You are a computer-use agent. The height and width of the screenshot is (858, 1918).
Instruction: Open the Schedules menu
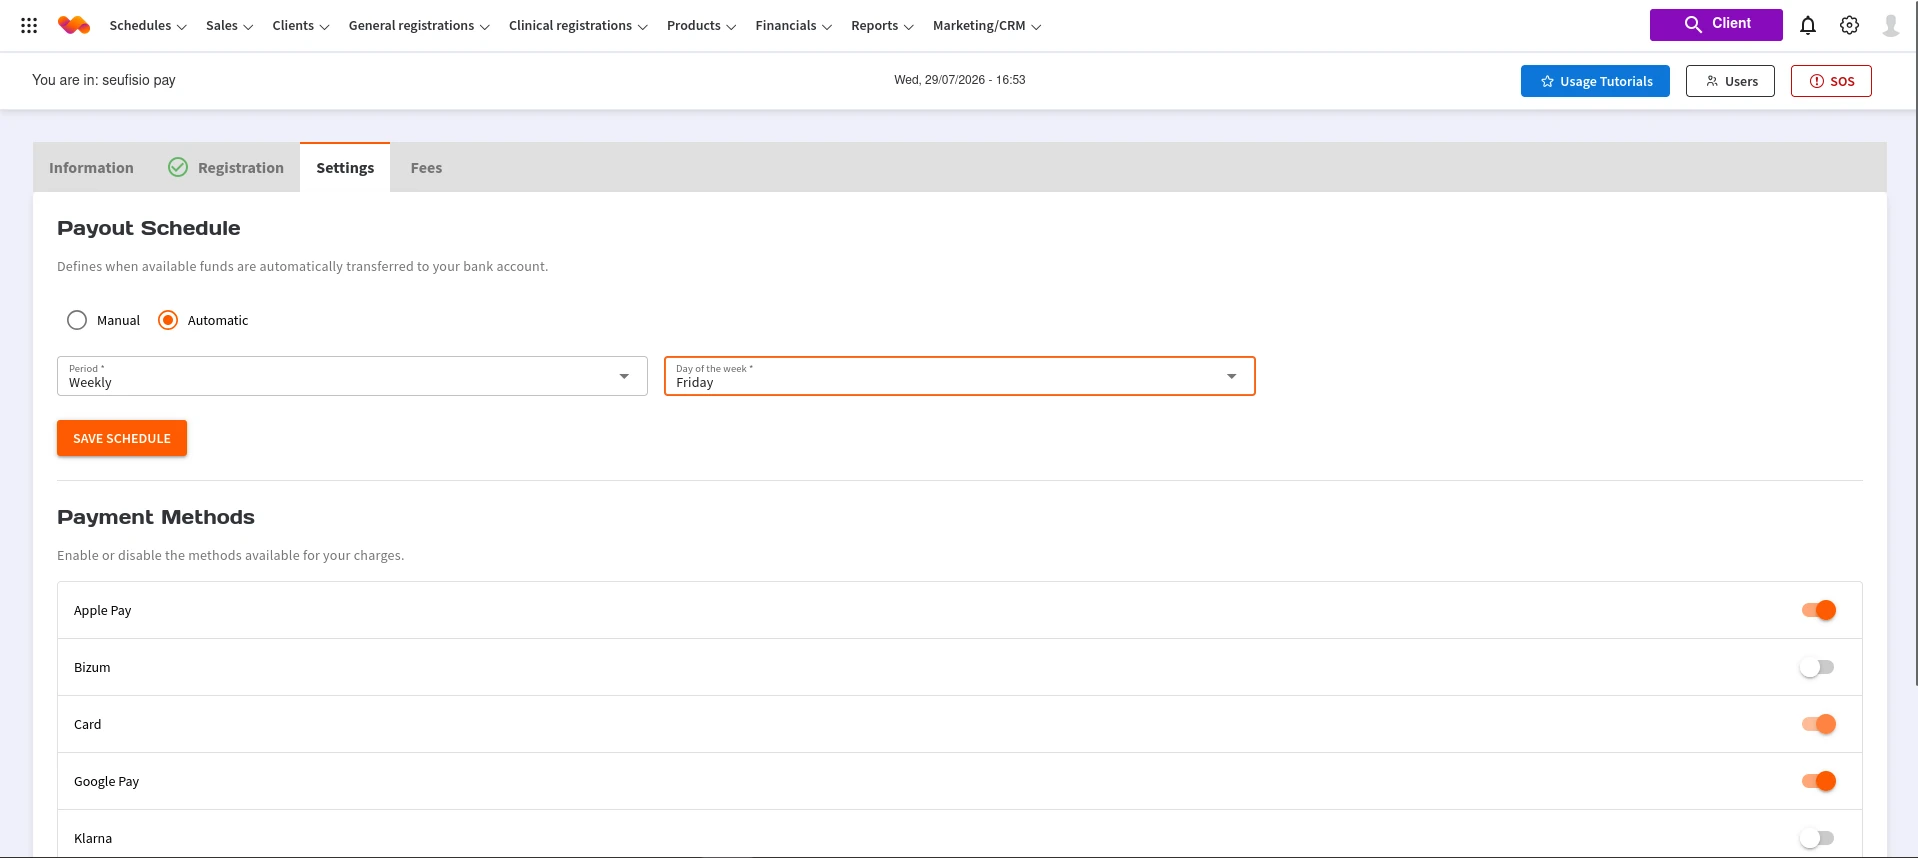coord(148,26)
